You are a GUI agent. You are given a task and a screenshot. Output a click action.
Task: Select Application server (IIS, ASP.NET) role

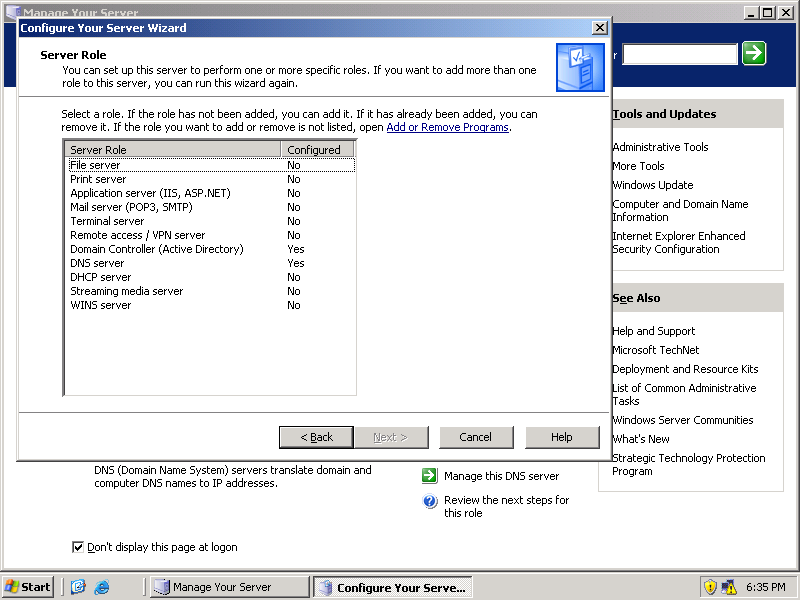[211, 193]
